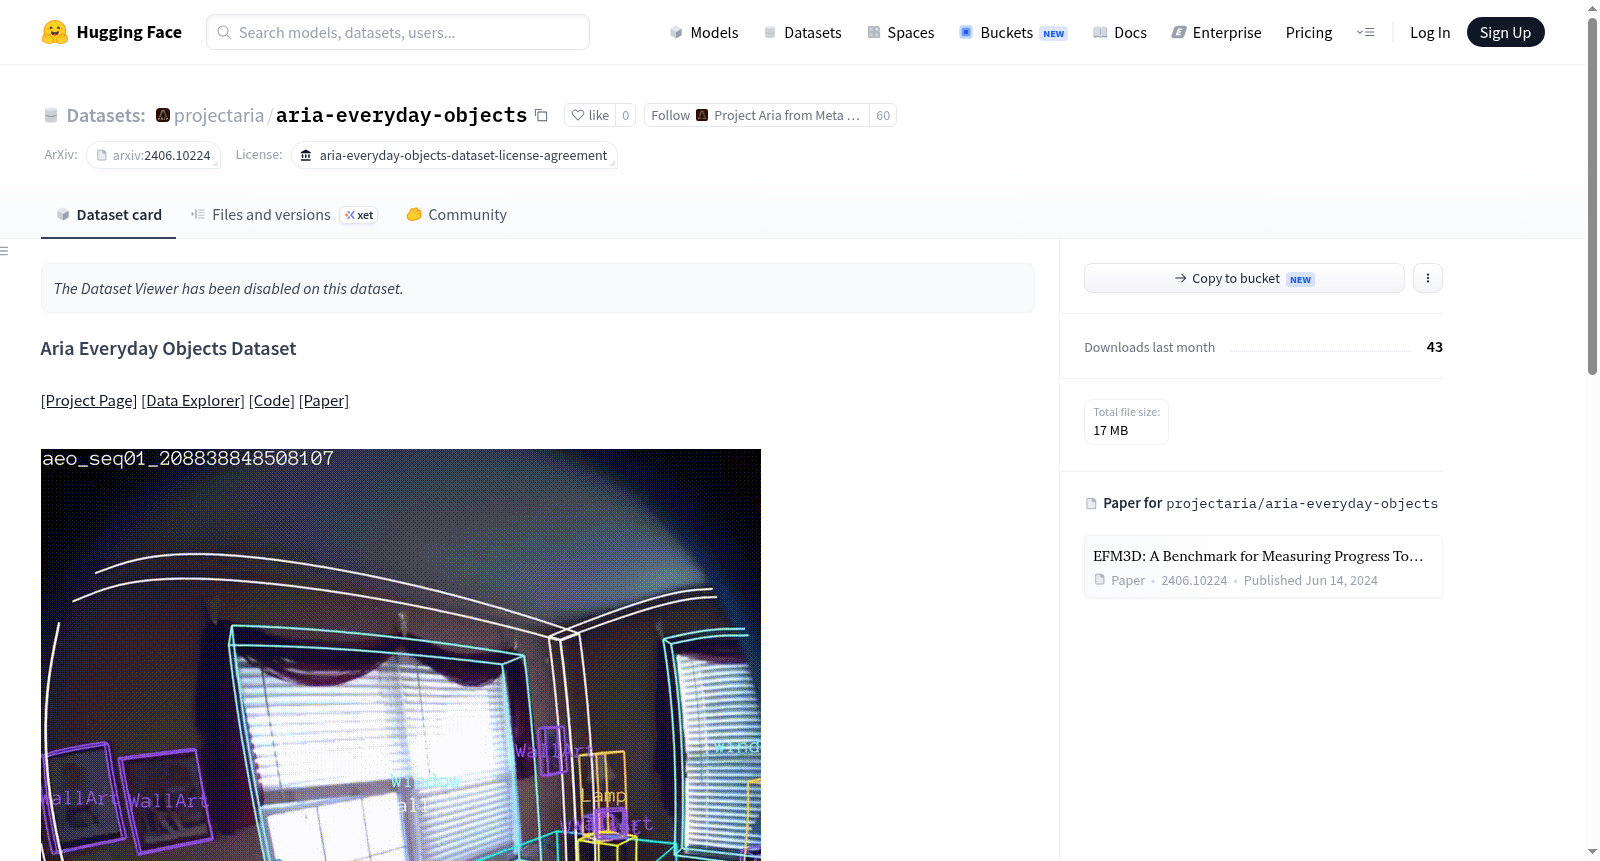
Task: Open the Models nav item
Action: [x=703, y=32]
